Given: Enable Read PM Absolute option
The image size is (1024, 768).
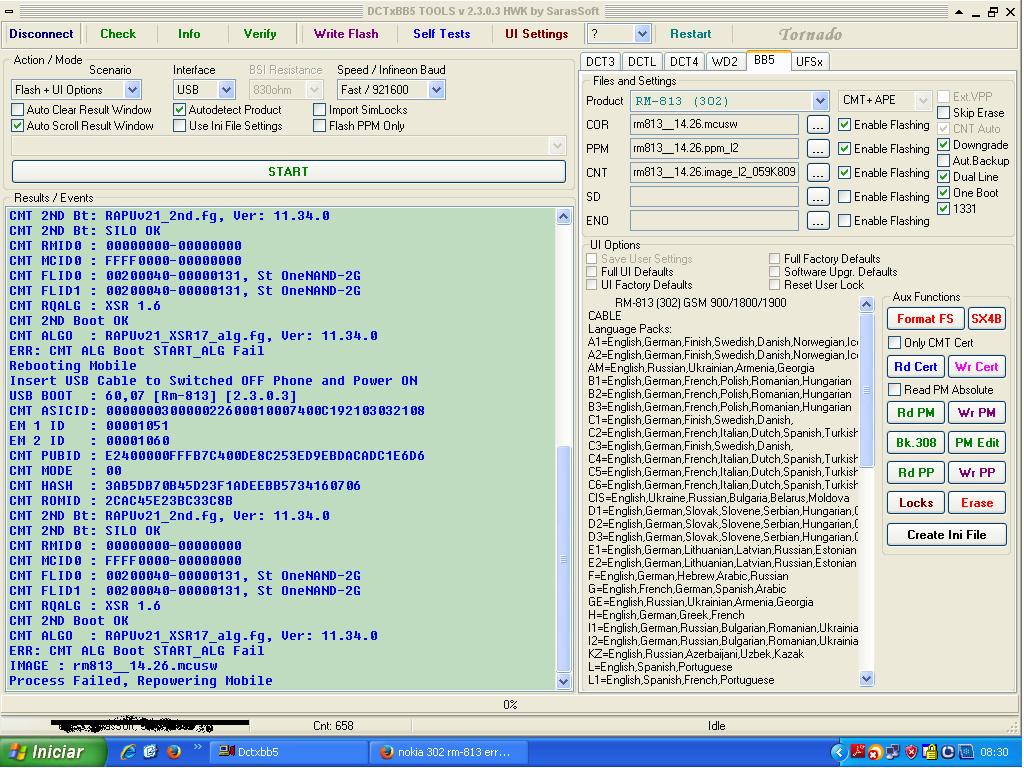Looking at the screenshot, I should [x=895, y=390].
